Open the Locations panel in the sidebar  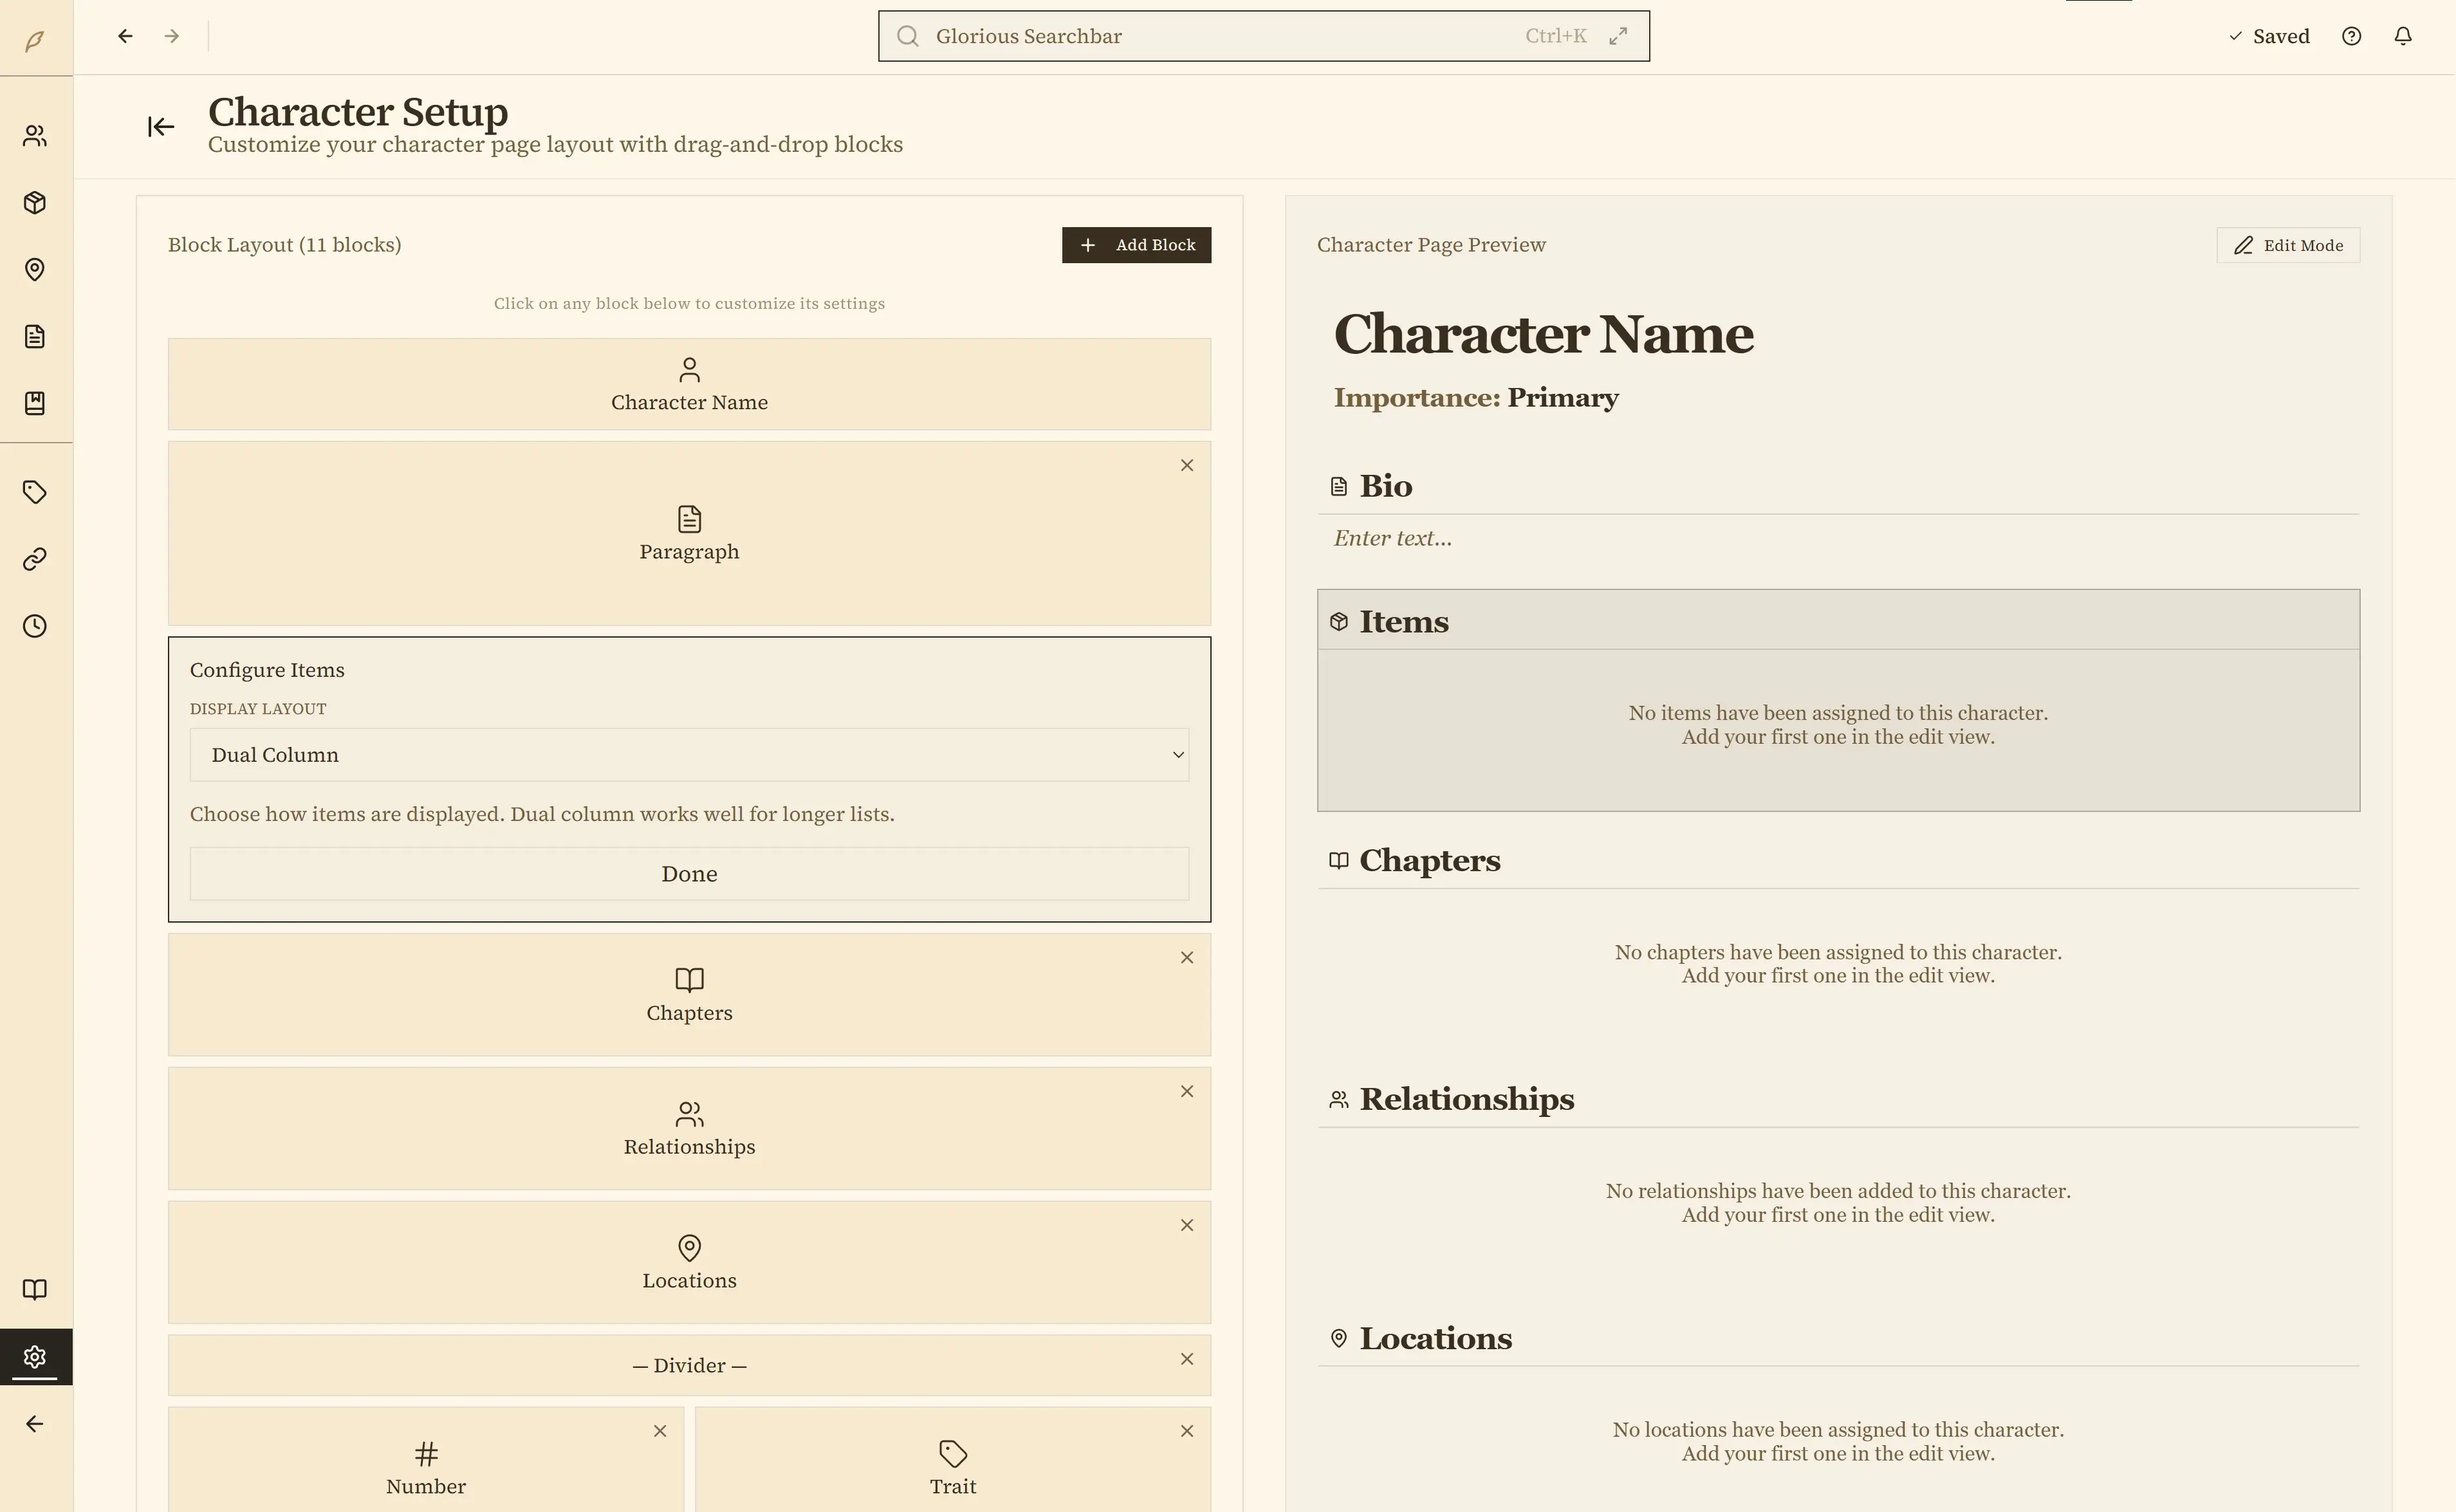[x=35, y=270]
